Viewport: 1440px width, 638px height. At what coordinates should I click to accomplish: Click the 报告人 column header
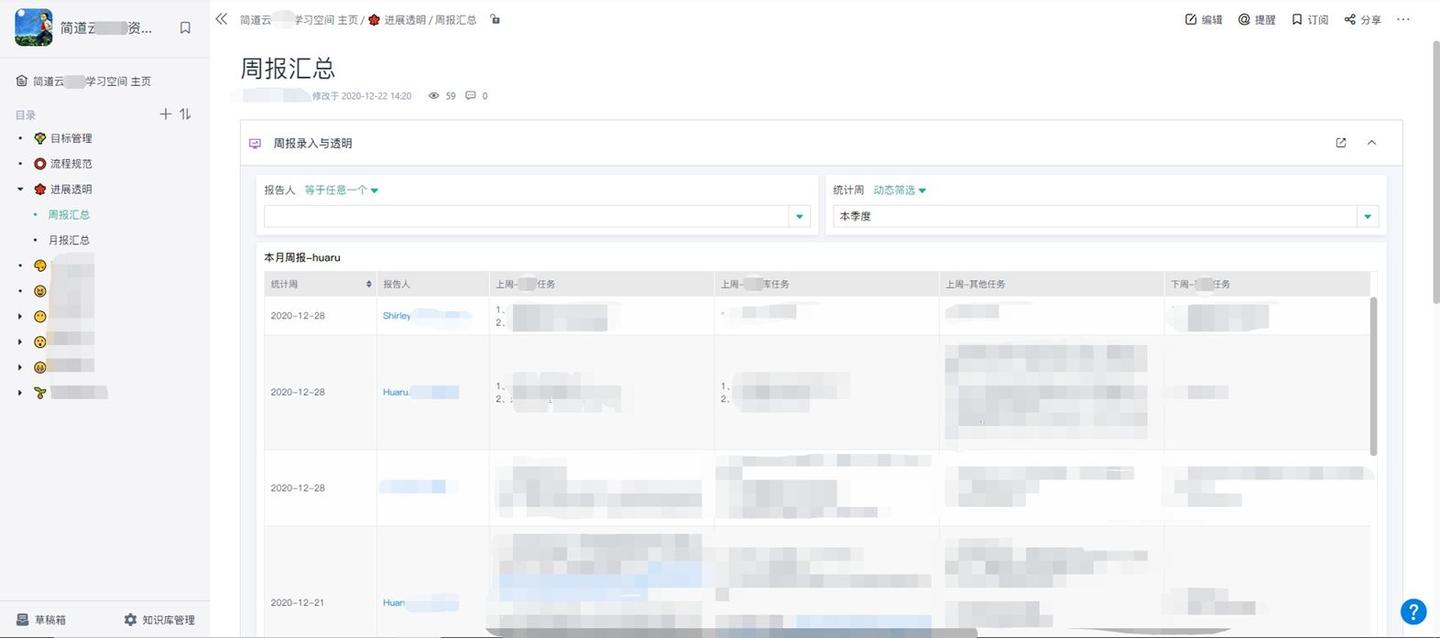coord(433,284)
